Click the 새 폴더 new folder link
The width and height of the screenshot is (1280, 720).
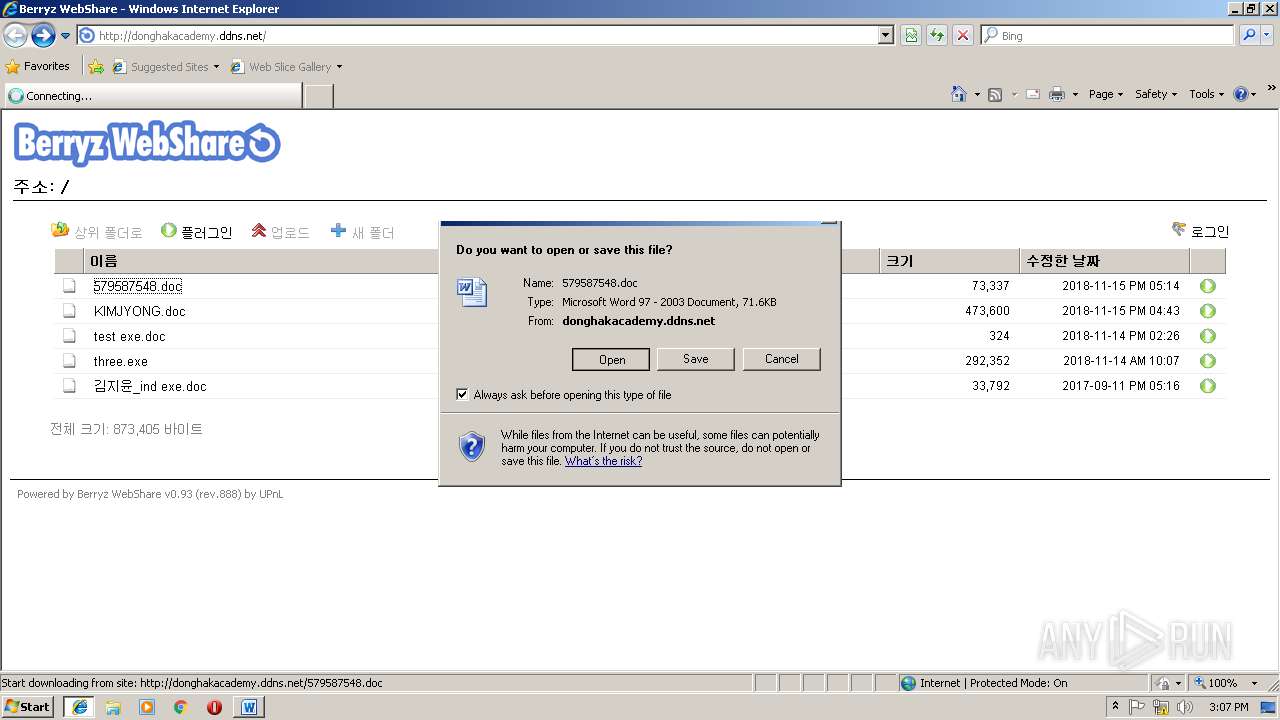click(x=362, y=232)
